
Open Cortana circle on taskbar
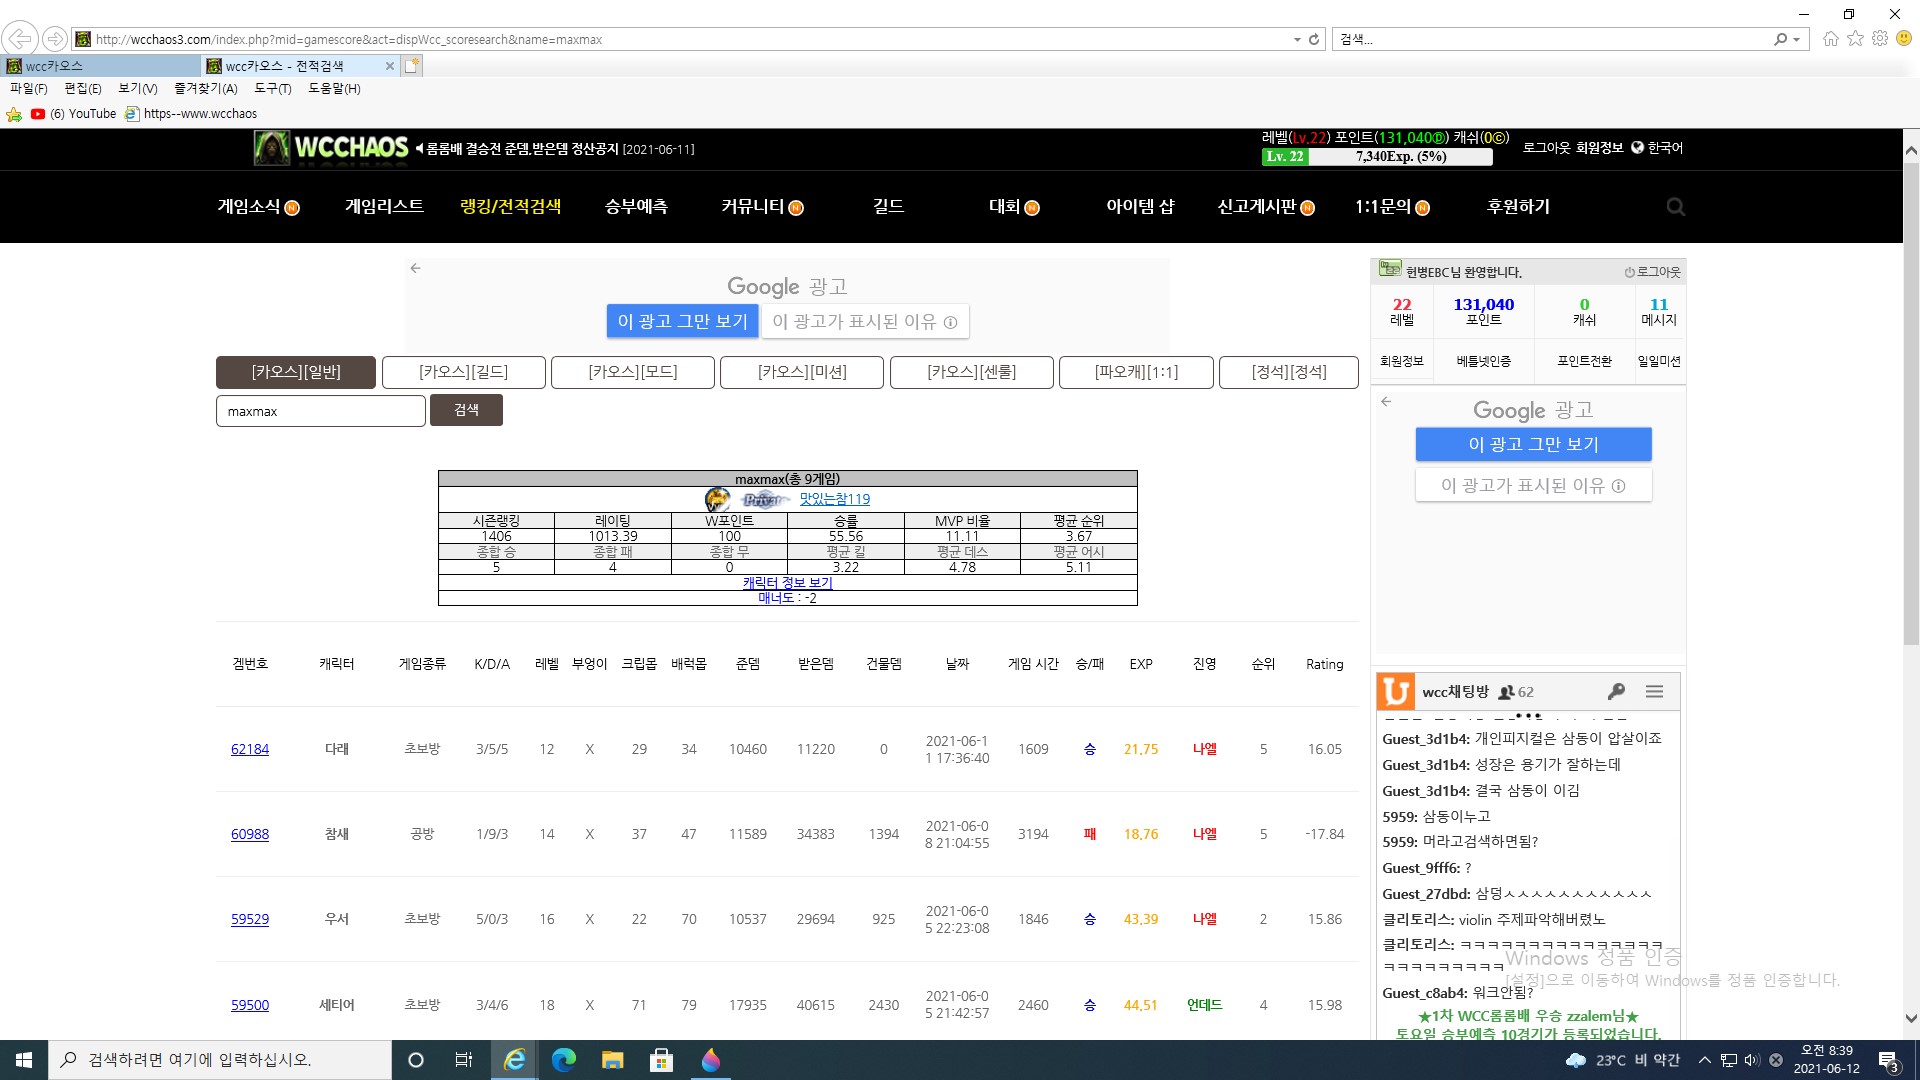click(x=416, y=1060)
